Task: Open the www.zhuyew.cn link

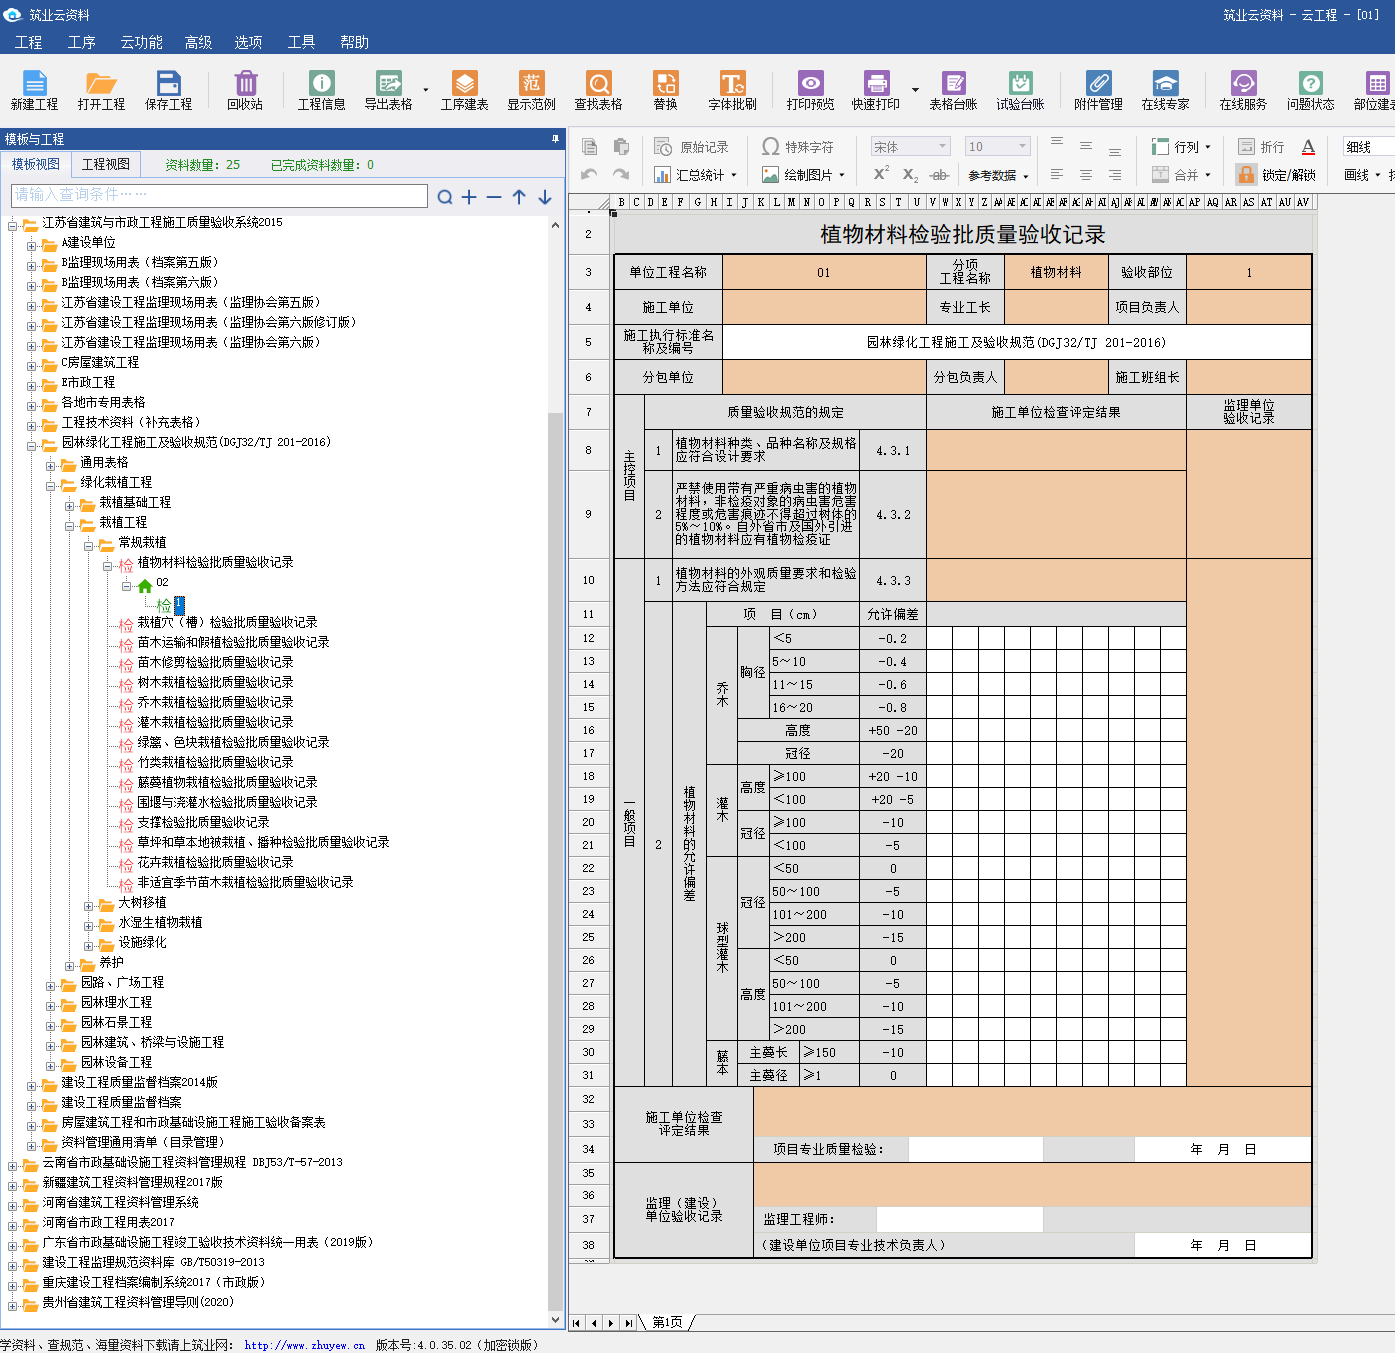Action: (x=304, y=1345)
